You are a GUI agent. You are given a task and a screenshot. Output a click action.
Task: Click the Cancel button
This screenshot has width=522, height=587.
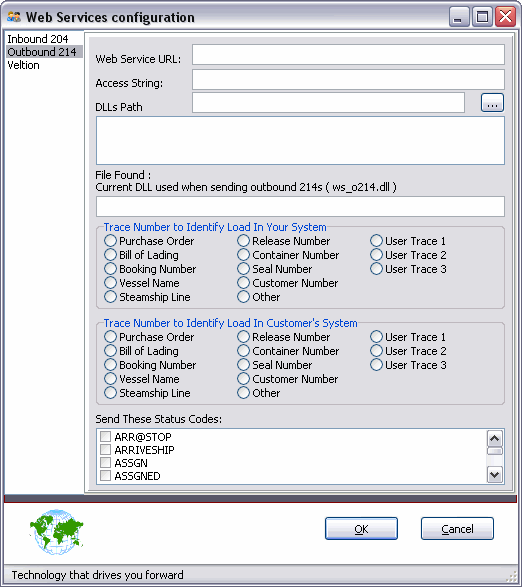pyautogui.click(x=457, y=529)
